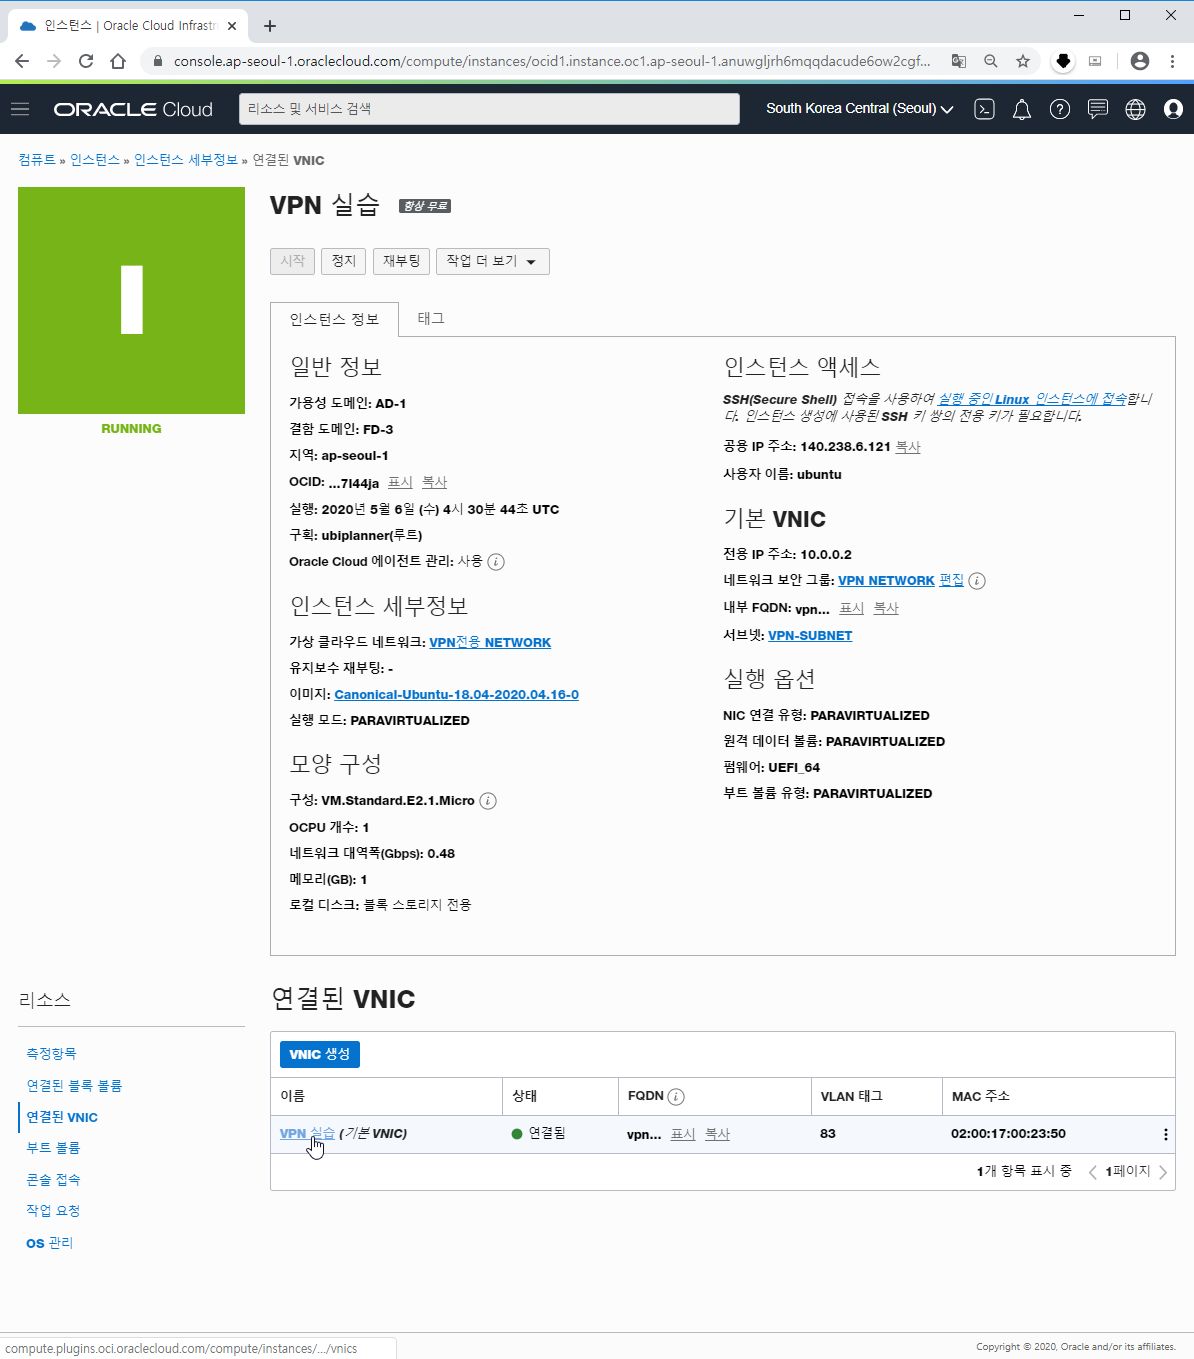
Task: Open the hamburger navigation menu
Action: [x=20, y=109]
